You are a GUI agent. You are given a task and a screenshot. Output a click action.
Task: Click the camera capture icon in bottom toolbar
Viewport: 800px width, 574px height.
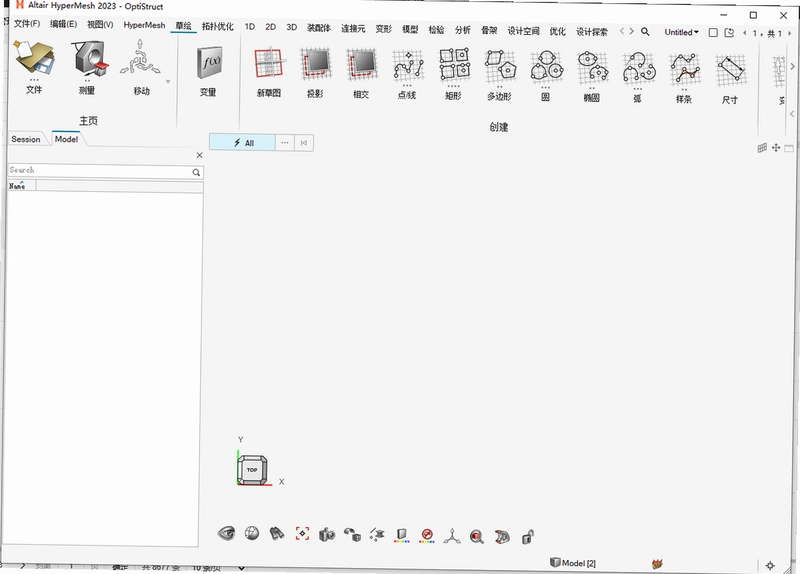tap(327, 534)
